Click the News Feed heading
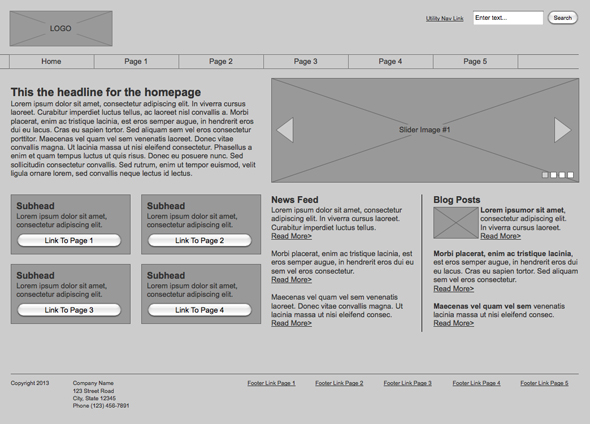Viewport: 590px width, 424px height. [x=295, y=200]
